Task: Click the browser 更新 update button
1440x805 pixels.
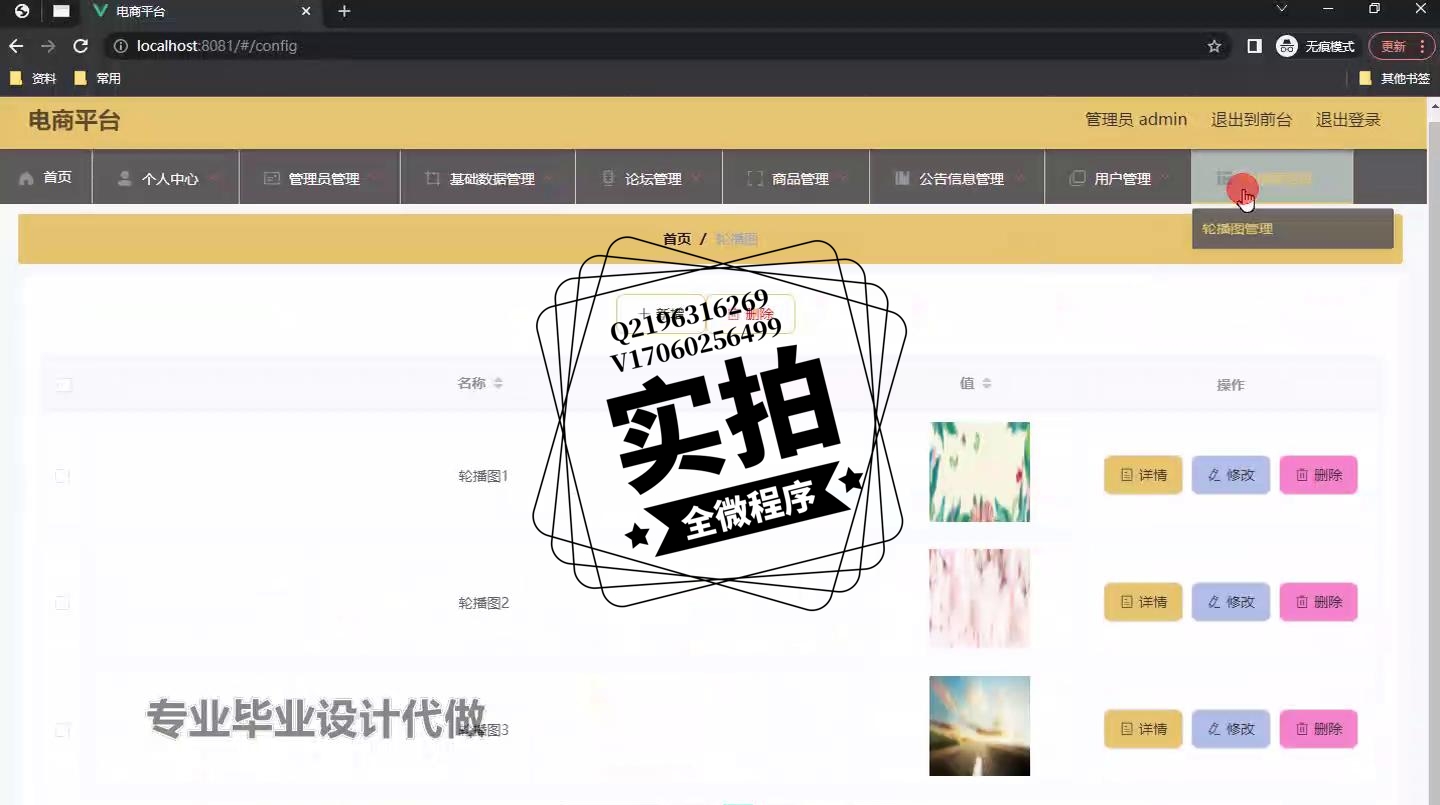Action: click(x=1401, y=46)
